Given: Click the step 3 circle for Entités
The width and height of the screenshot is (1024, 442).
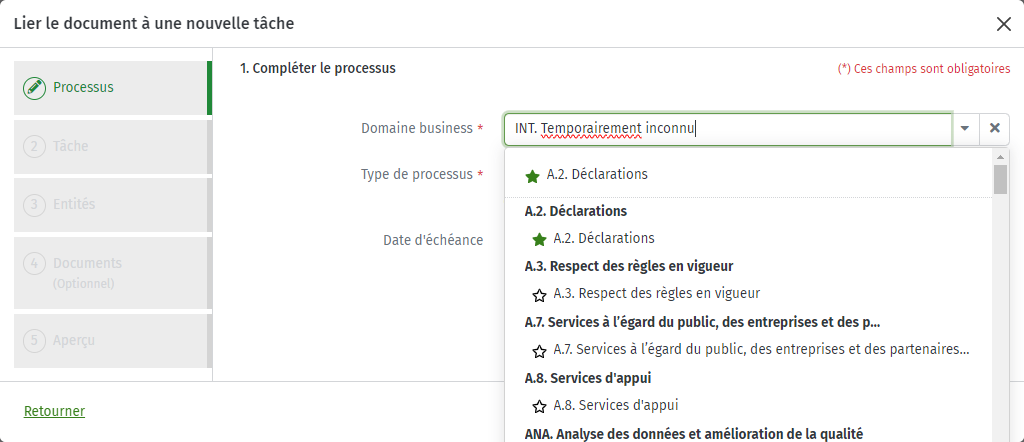Looking at the screenshot, I should tap(35, 204).
